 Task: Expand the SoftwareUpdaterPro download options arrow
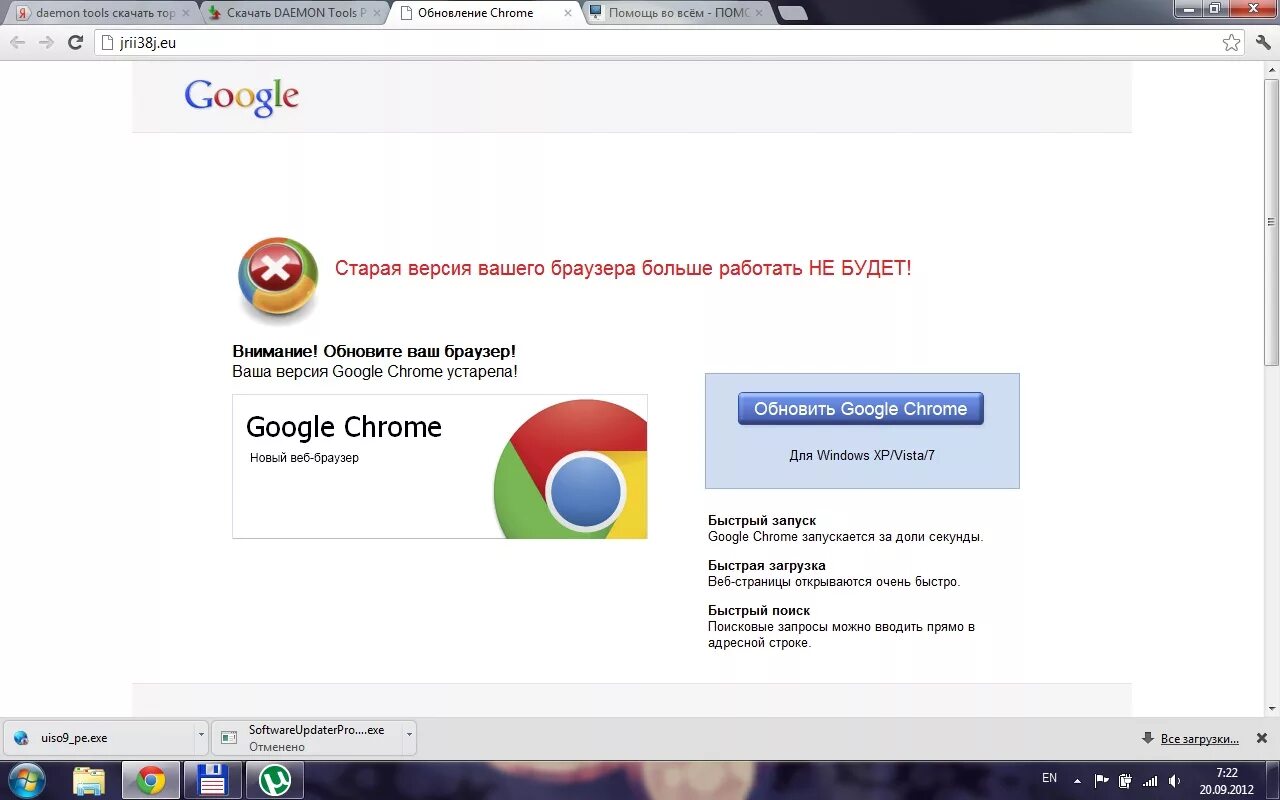(x=409, y=738)
